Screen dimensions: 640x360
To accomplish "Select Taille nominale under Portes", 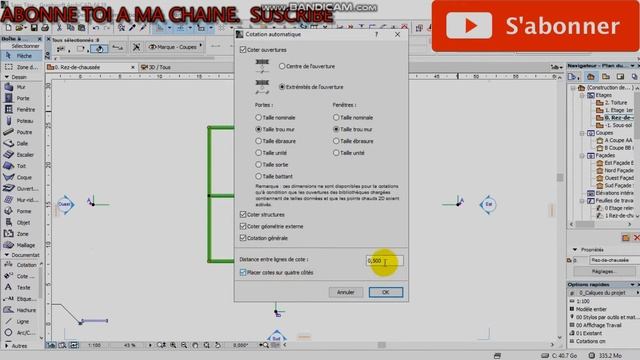I will [258, 118].
